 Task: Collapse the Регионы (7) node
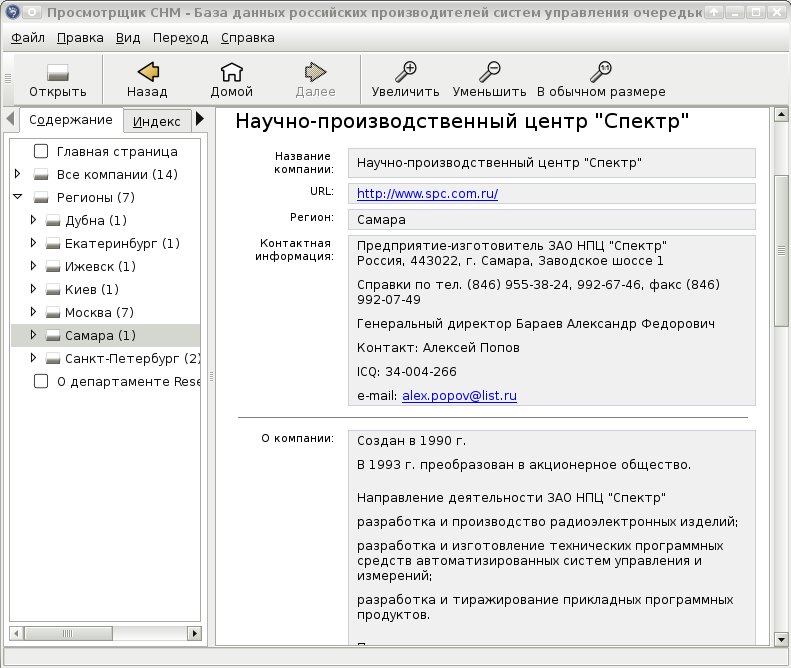[18, 197]
